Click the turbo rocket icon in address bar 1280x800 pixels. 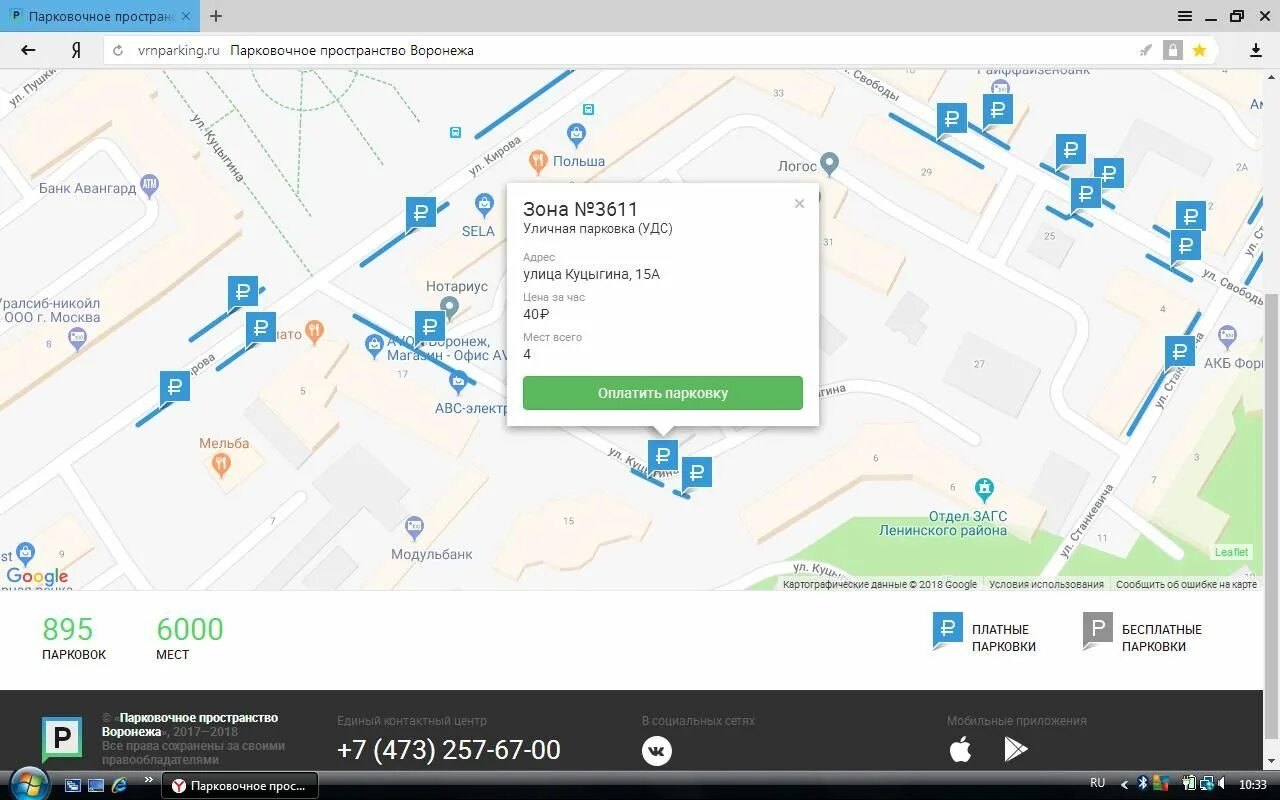coord(1146,50)
